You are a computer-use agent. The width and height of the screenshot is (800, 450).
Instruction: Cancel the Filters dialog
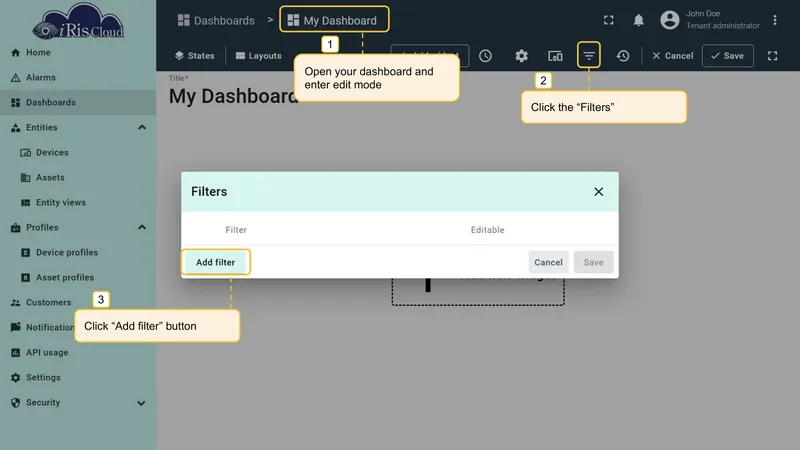[548, 262]
